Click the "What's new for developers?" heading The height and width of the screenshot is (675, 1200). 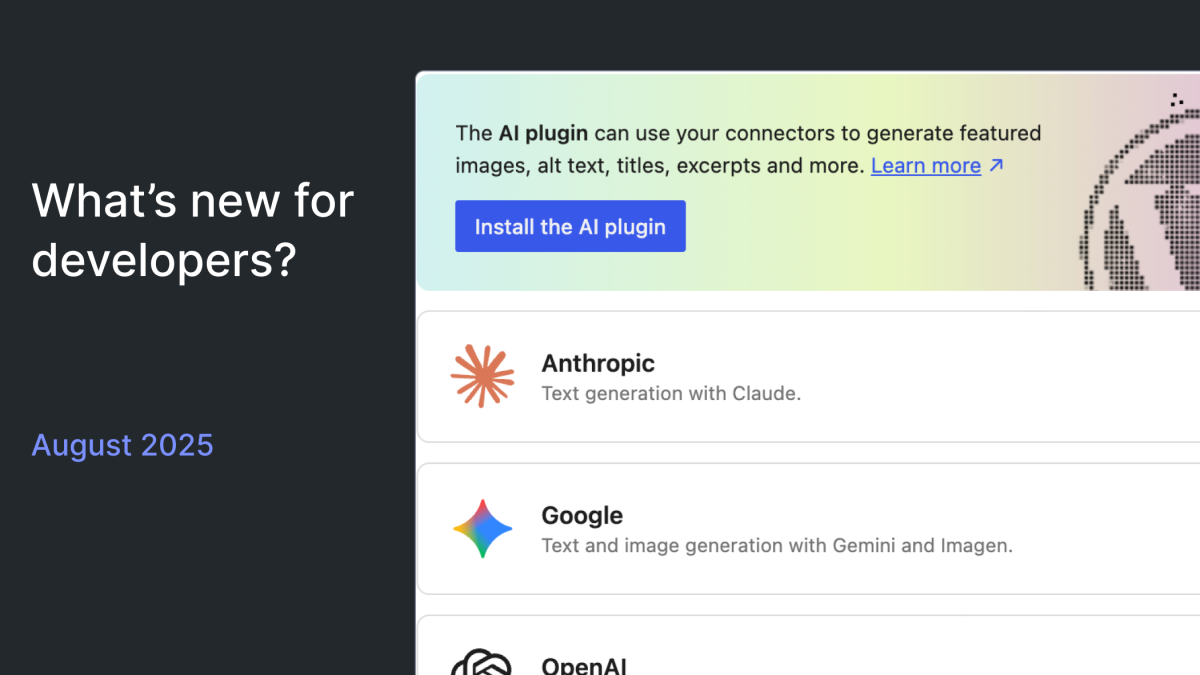[x=193, y=229]
